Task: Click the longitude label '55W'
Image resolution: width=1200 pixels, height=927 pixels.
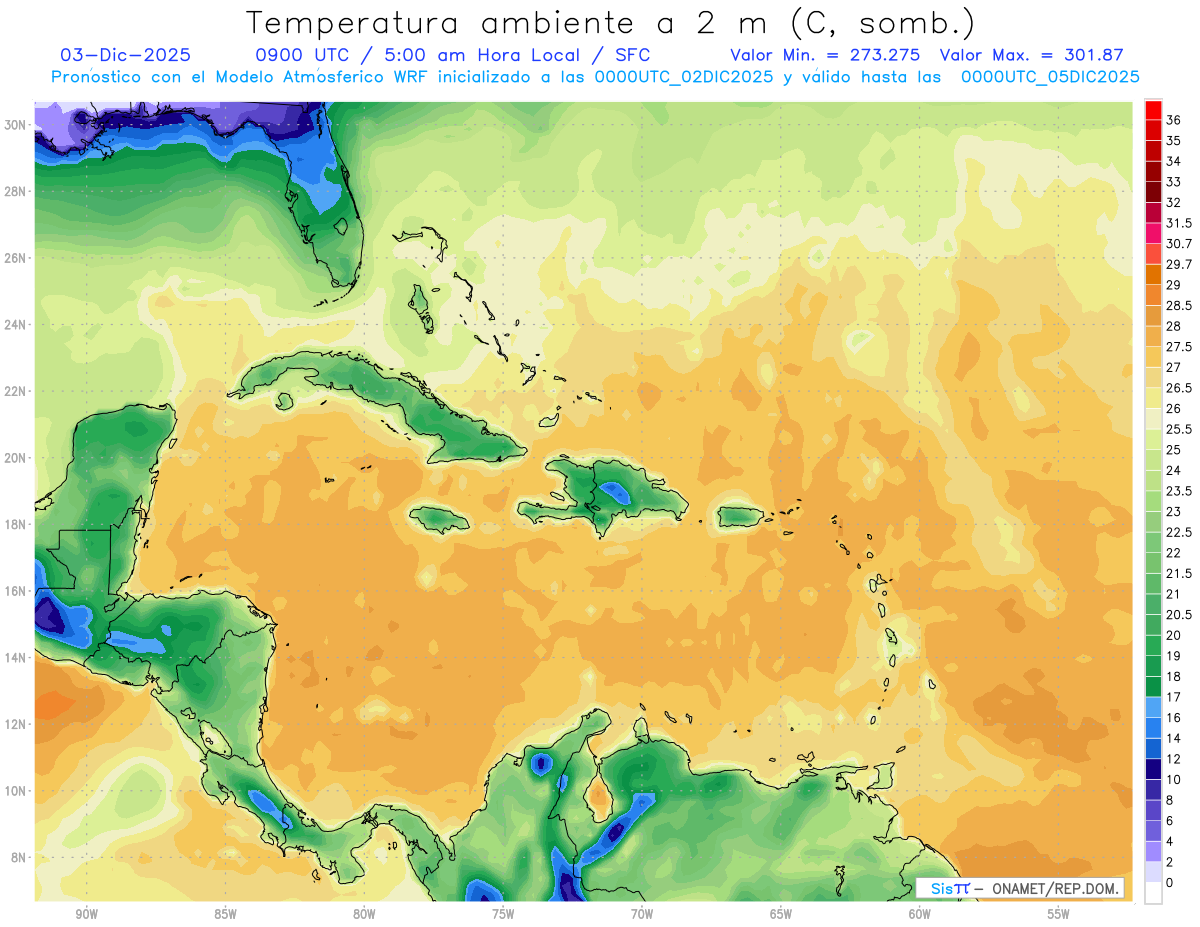Action: [x=1059, y=914]
